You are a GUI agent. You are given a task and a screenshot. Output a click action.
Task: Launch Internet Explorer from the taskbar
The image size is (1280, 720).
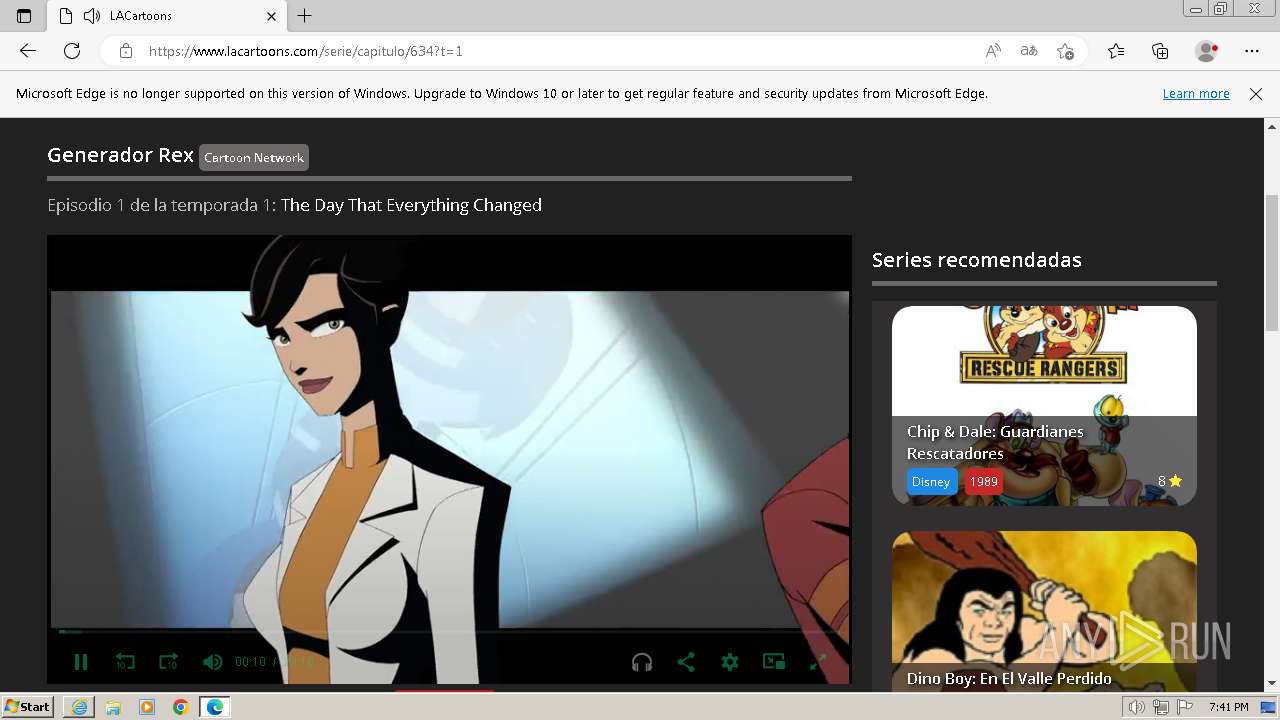click(79, 707)
